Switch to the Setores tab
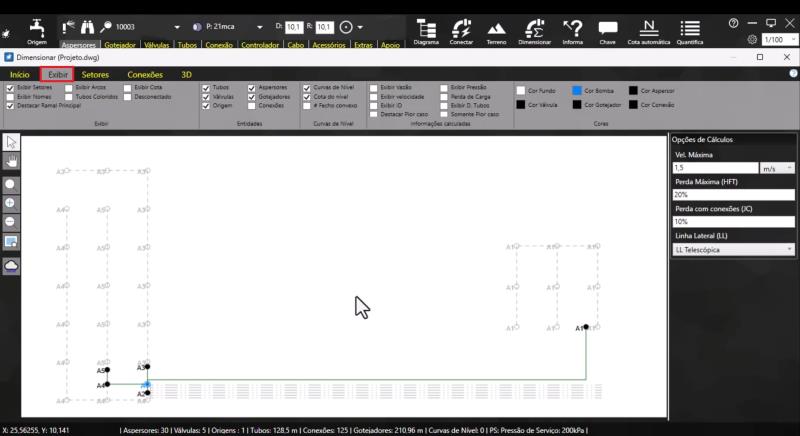 point(95,74)
